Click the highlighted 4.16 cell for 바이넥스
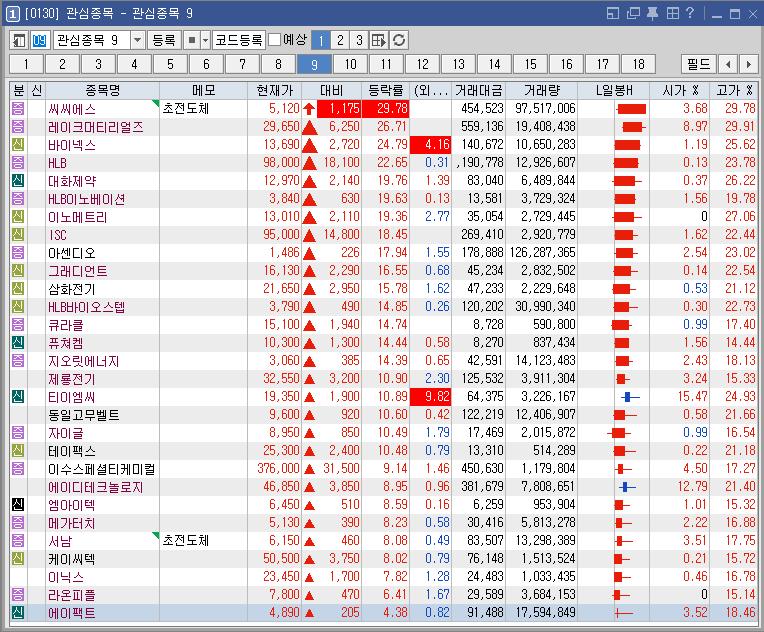 tap(431, 144)
